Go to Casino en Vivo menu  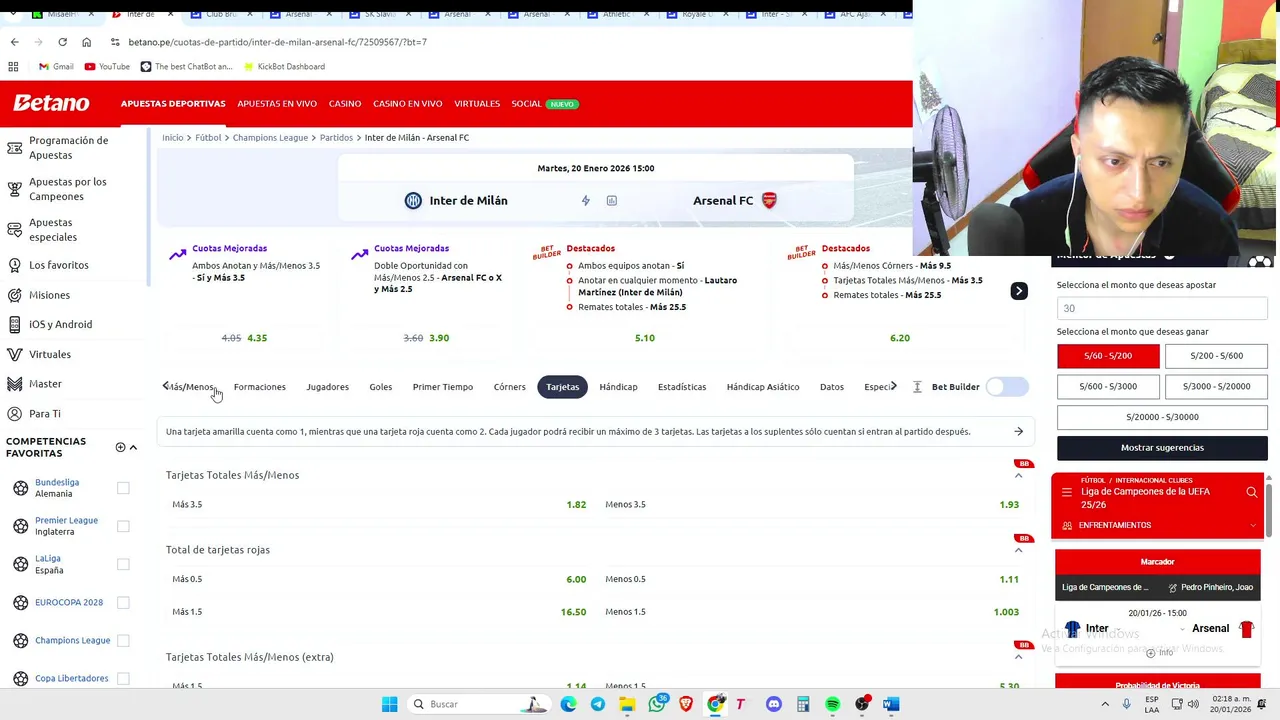pyautogui.click(x=407, y=104)
